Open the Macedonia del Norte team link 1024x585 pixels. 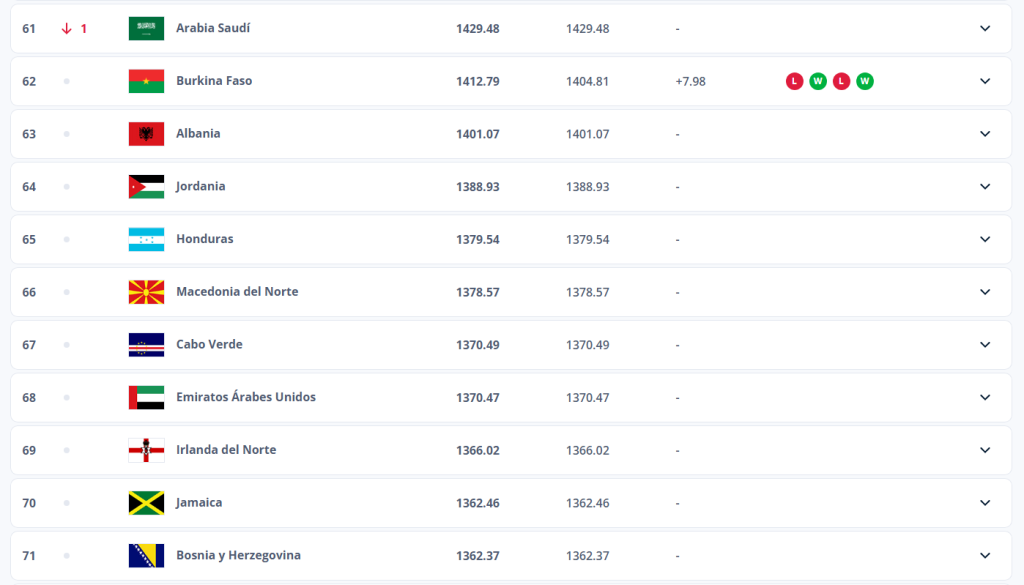(x=237, y=292)
